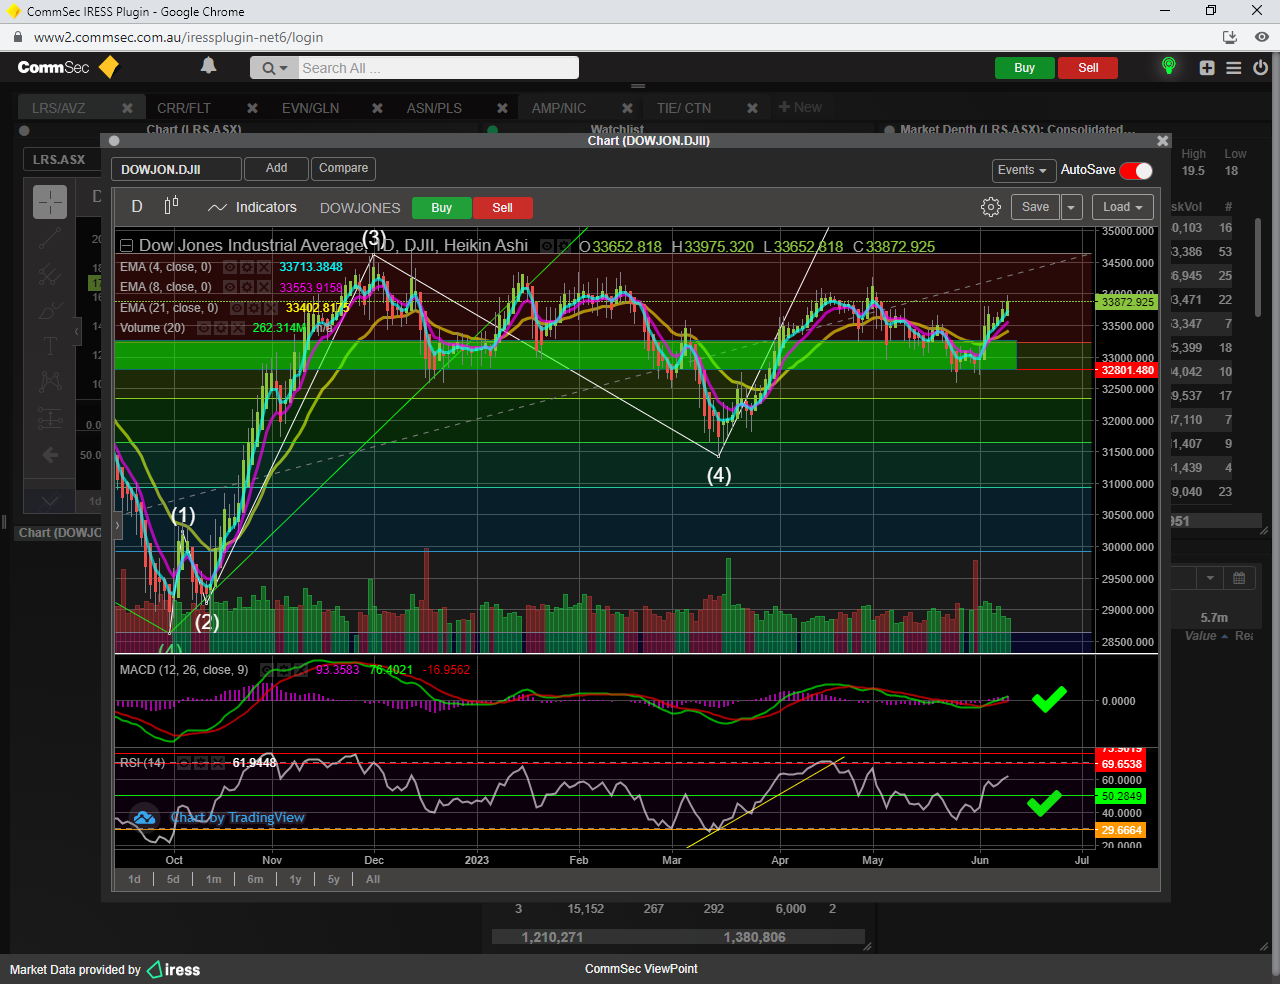Select the text annotation tool

(50, 346)
